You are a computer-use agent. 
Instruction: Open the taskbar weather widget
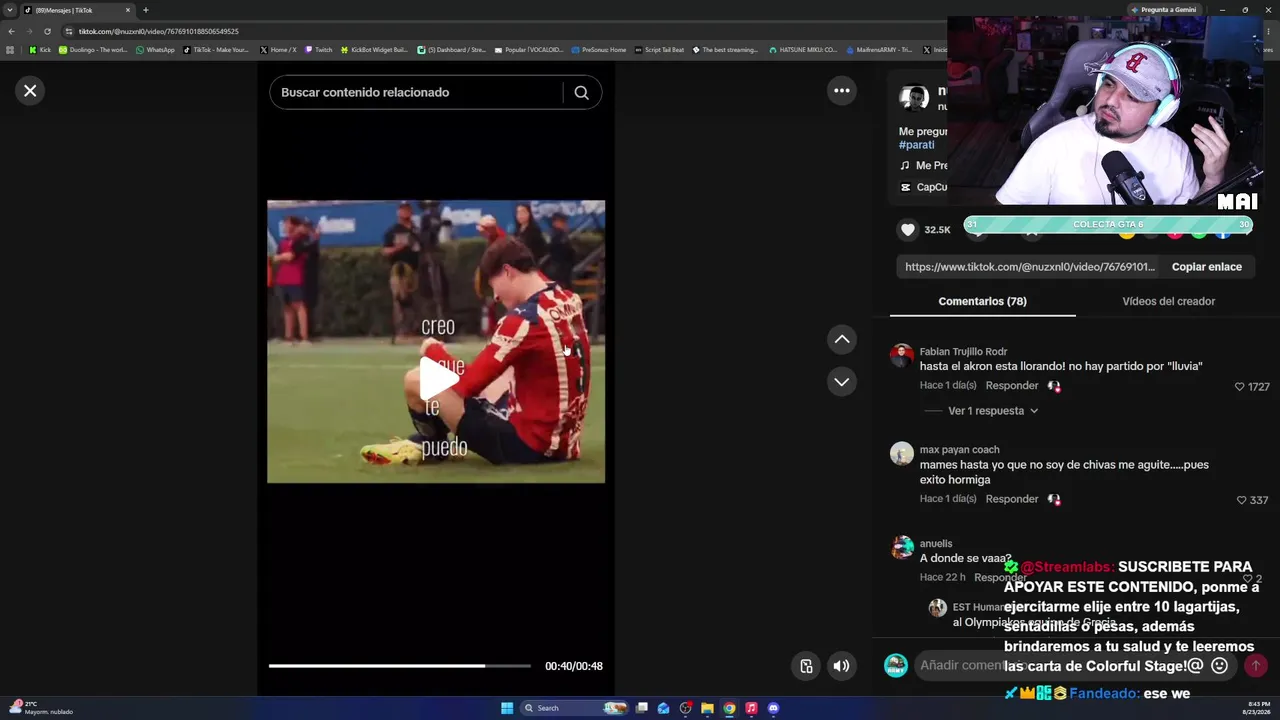pos(40,708)
